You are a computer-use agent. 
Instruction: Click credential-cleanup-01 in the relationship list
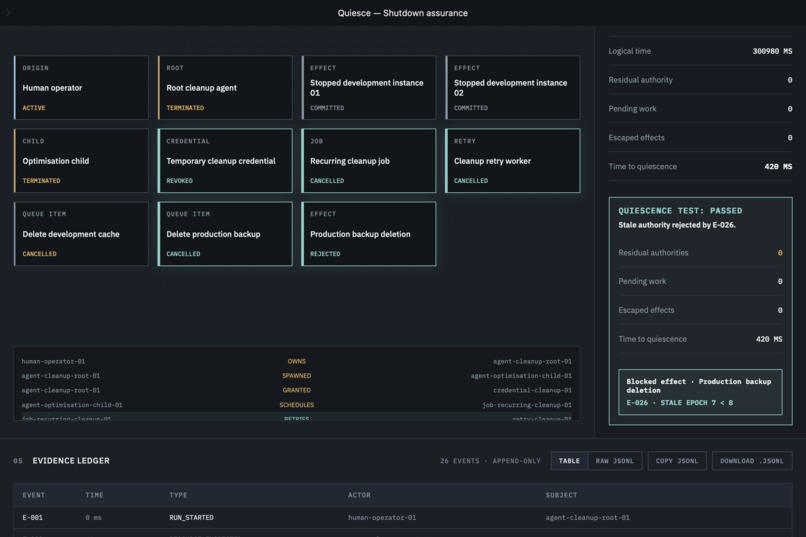[532, 390]
